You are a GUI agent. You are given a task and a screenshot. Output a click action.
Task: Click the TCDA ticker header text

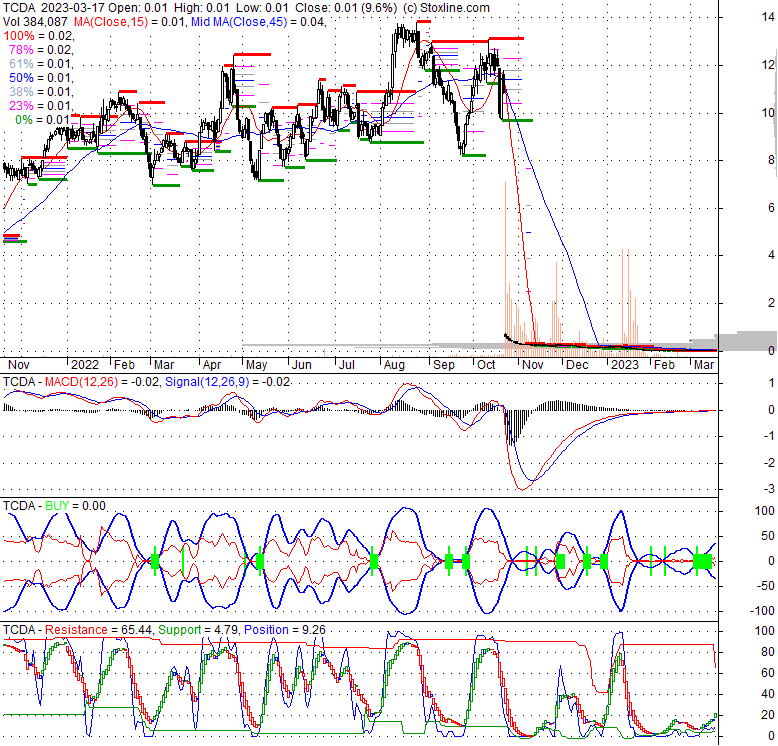tap(19, 8)
